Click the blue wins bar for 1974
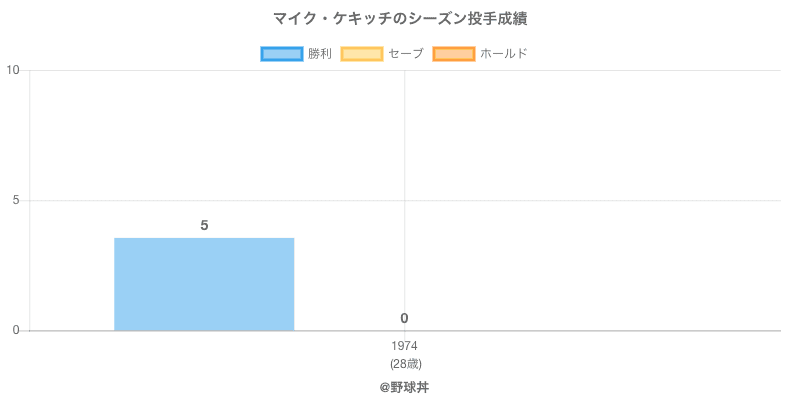The width and height of the screenshot is (800, 400). point(204,285)
